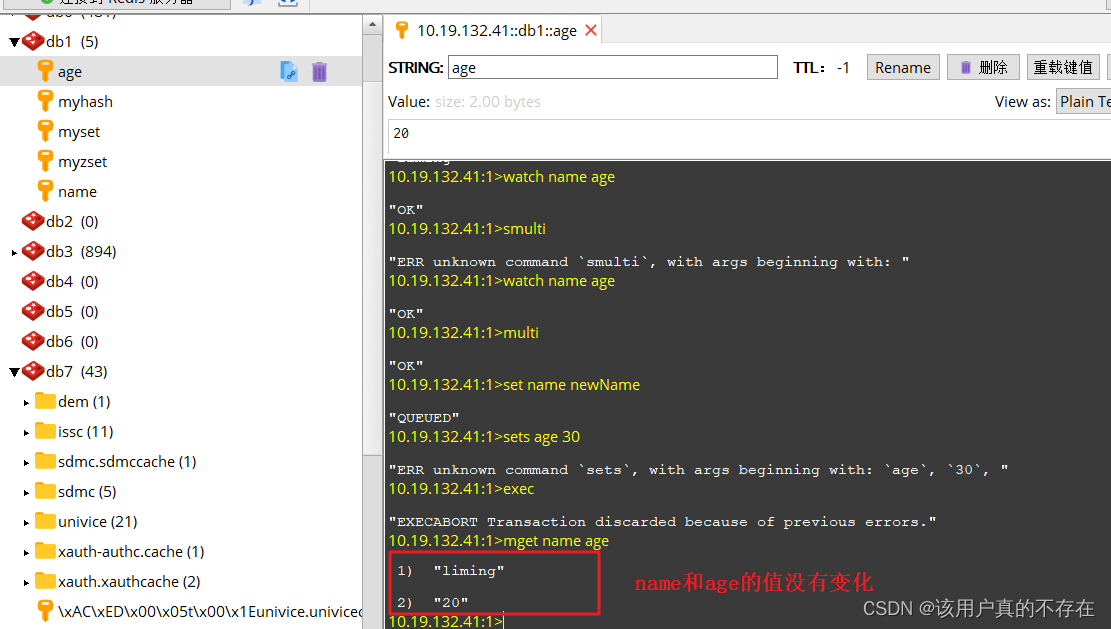Click the db1 database icon
This screenshot has width=1111, height=629.
[x=33, y=41]
